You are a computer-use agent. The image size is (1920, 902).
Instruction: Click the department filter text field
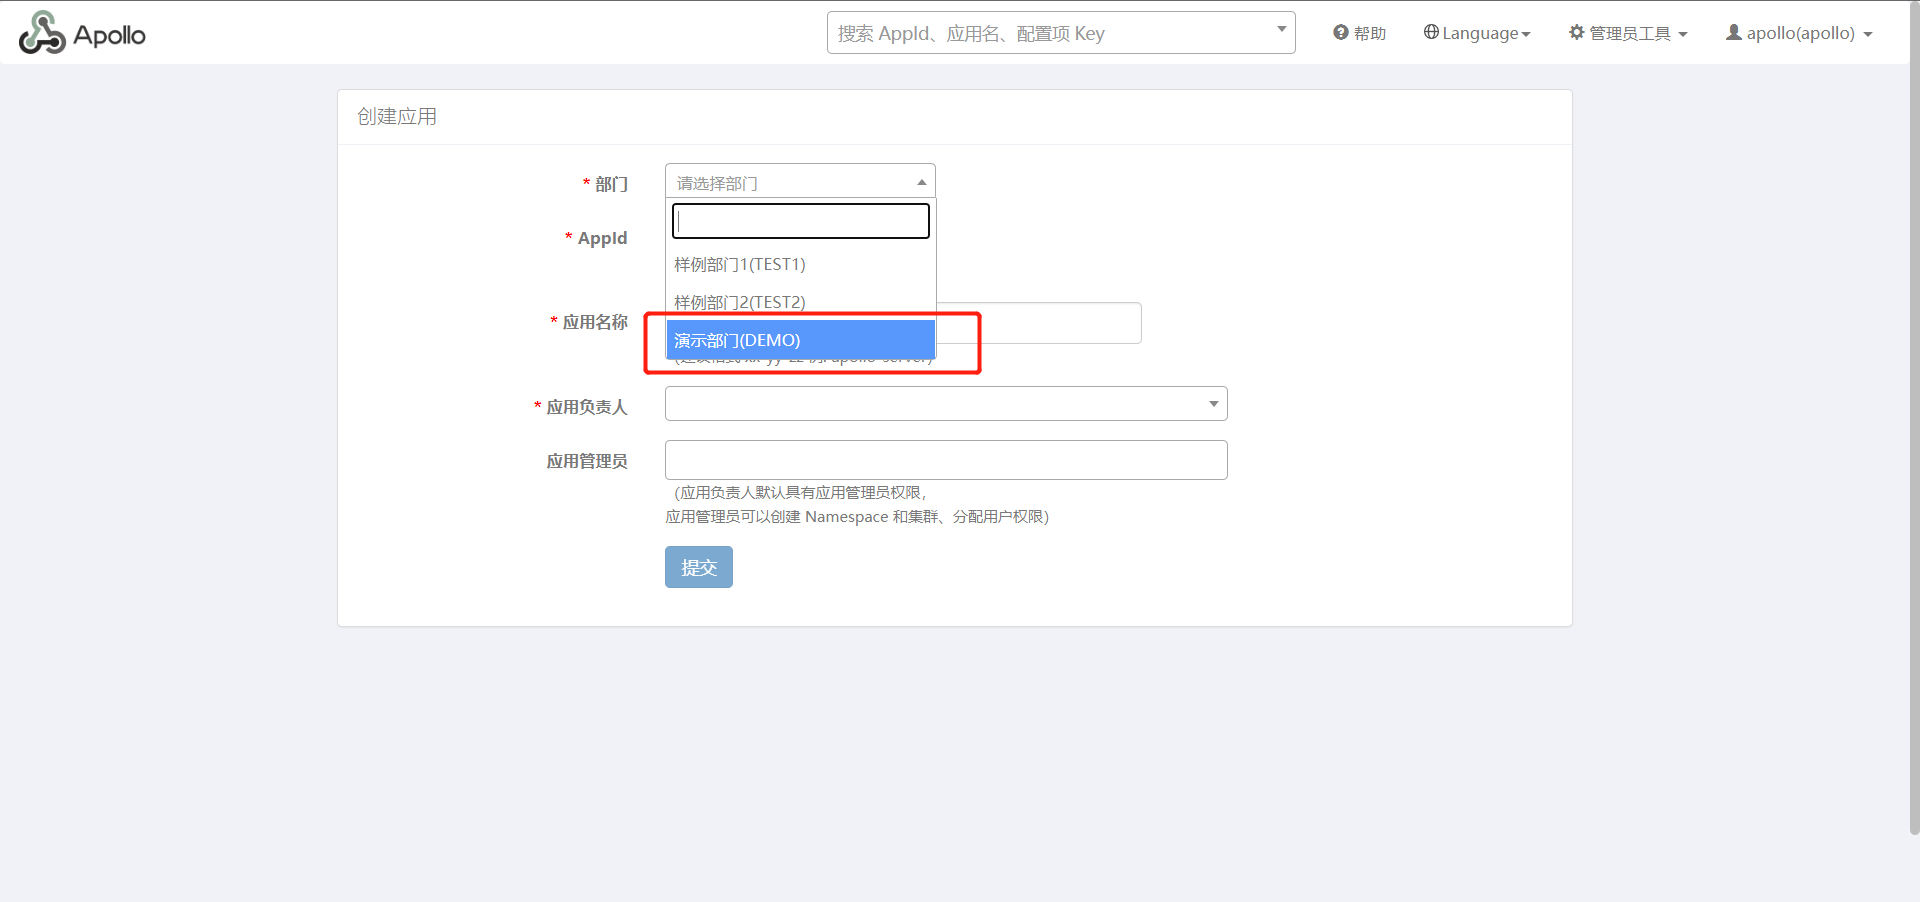(800, 221)
